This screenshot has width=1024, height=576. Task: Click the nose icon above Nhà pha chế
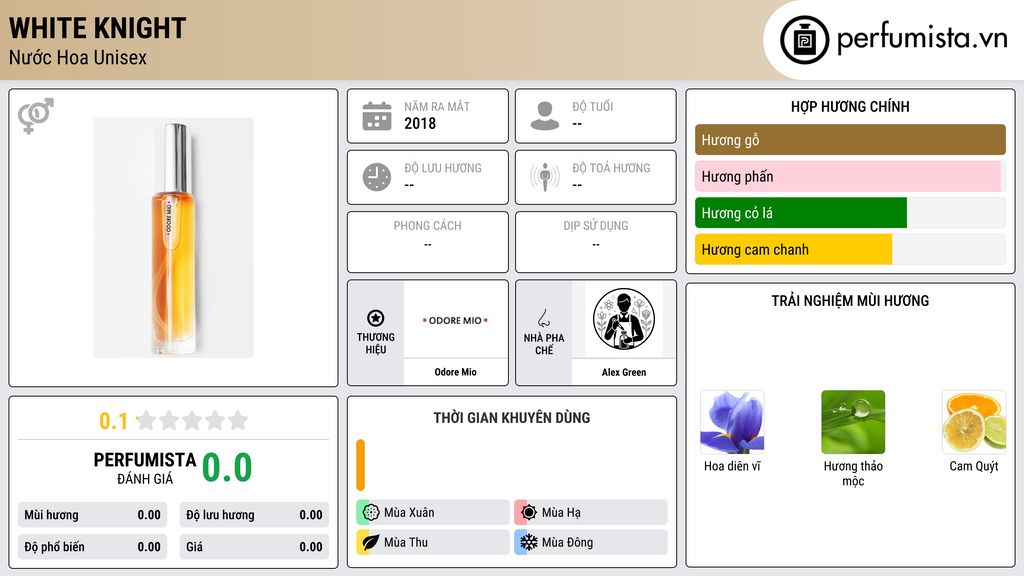[x=543, y=318]
